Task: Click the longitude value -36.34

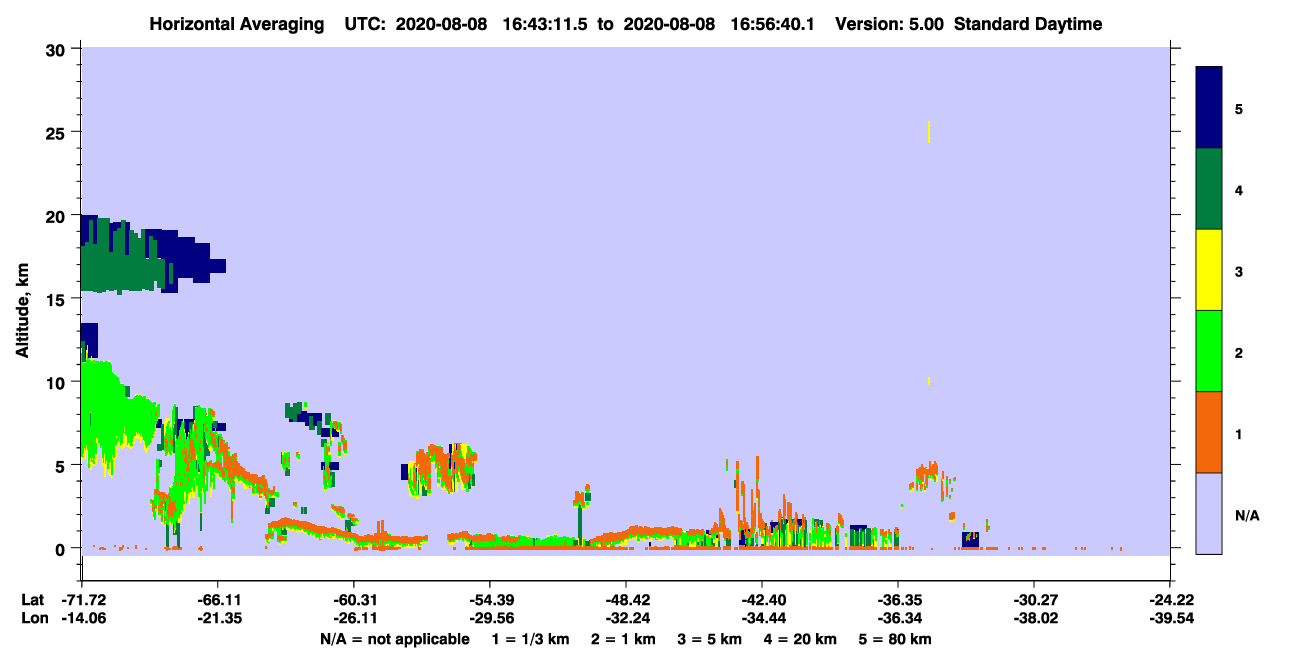Action: tap(898, 619)
